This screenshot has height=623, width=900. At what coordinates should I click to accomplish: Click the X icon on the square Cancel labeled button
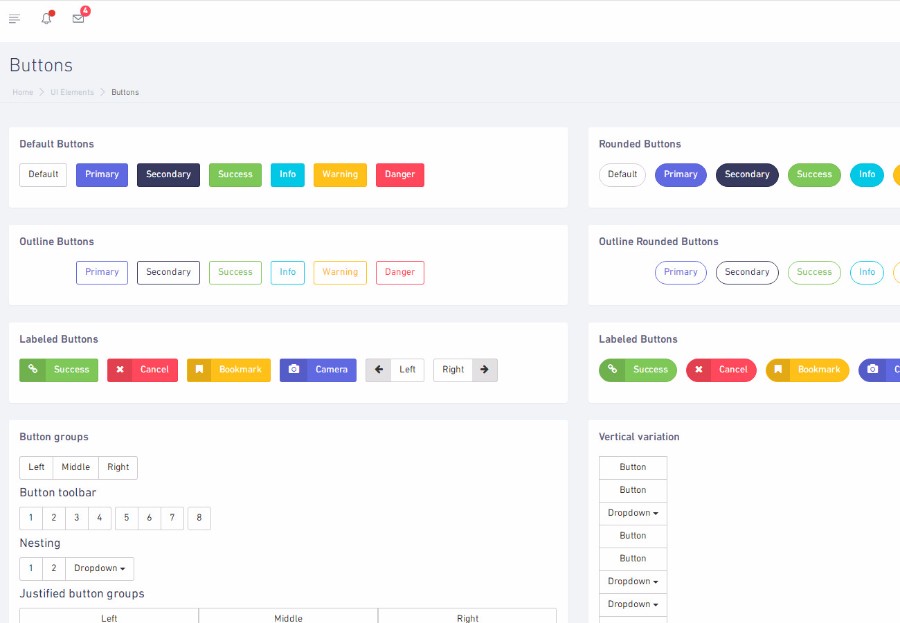point(120,370)
